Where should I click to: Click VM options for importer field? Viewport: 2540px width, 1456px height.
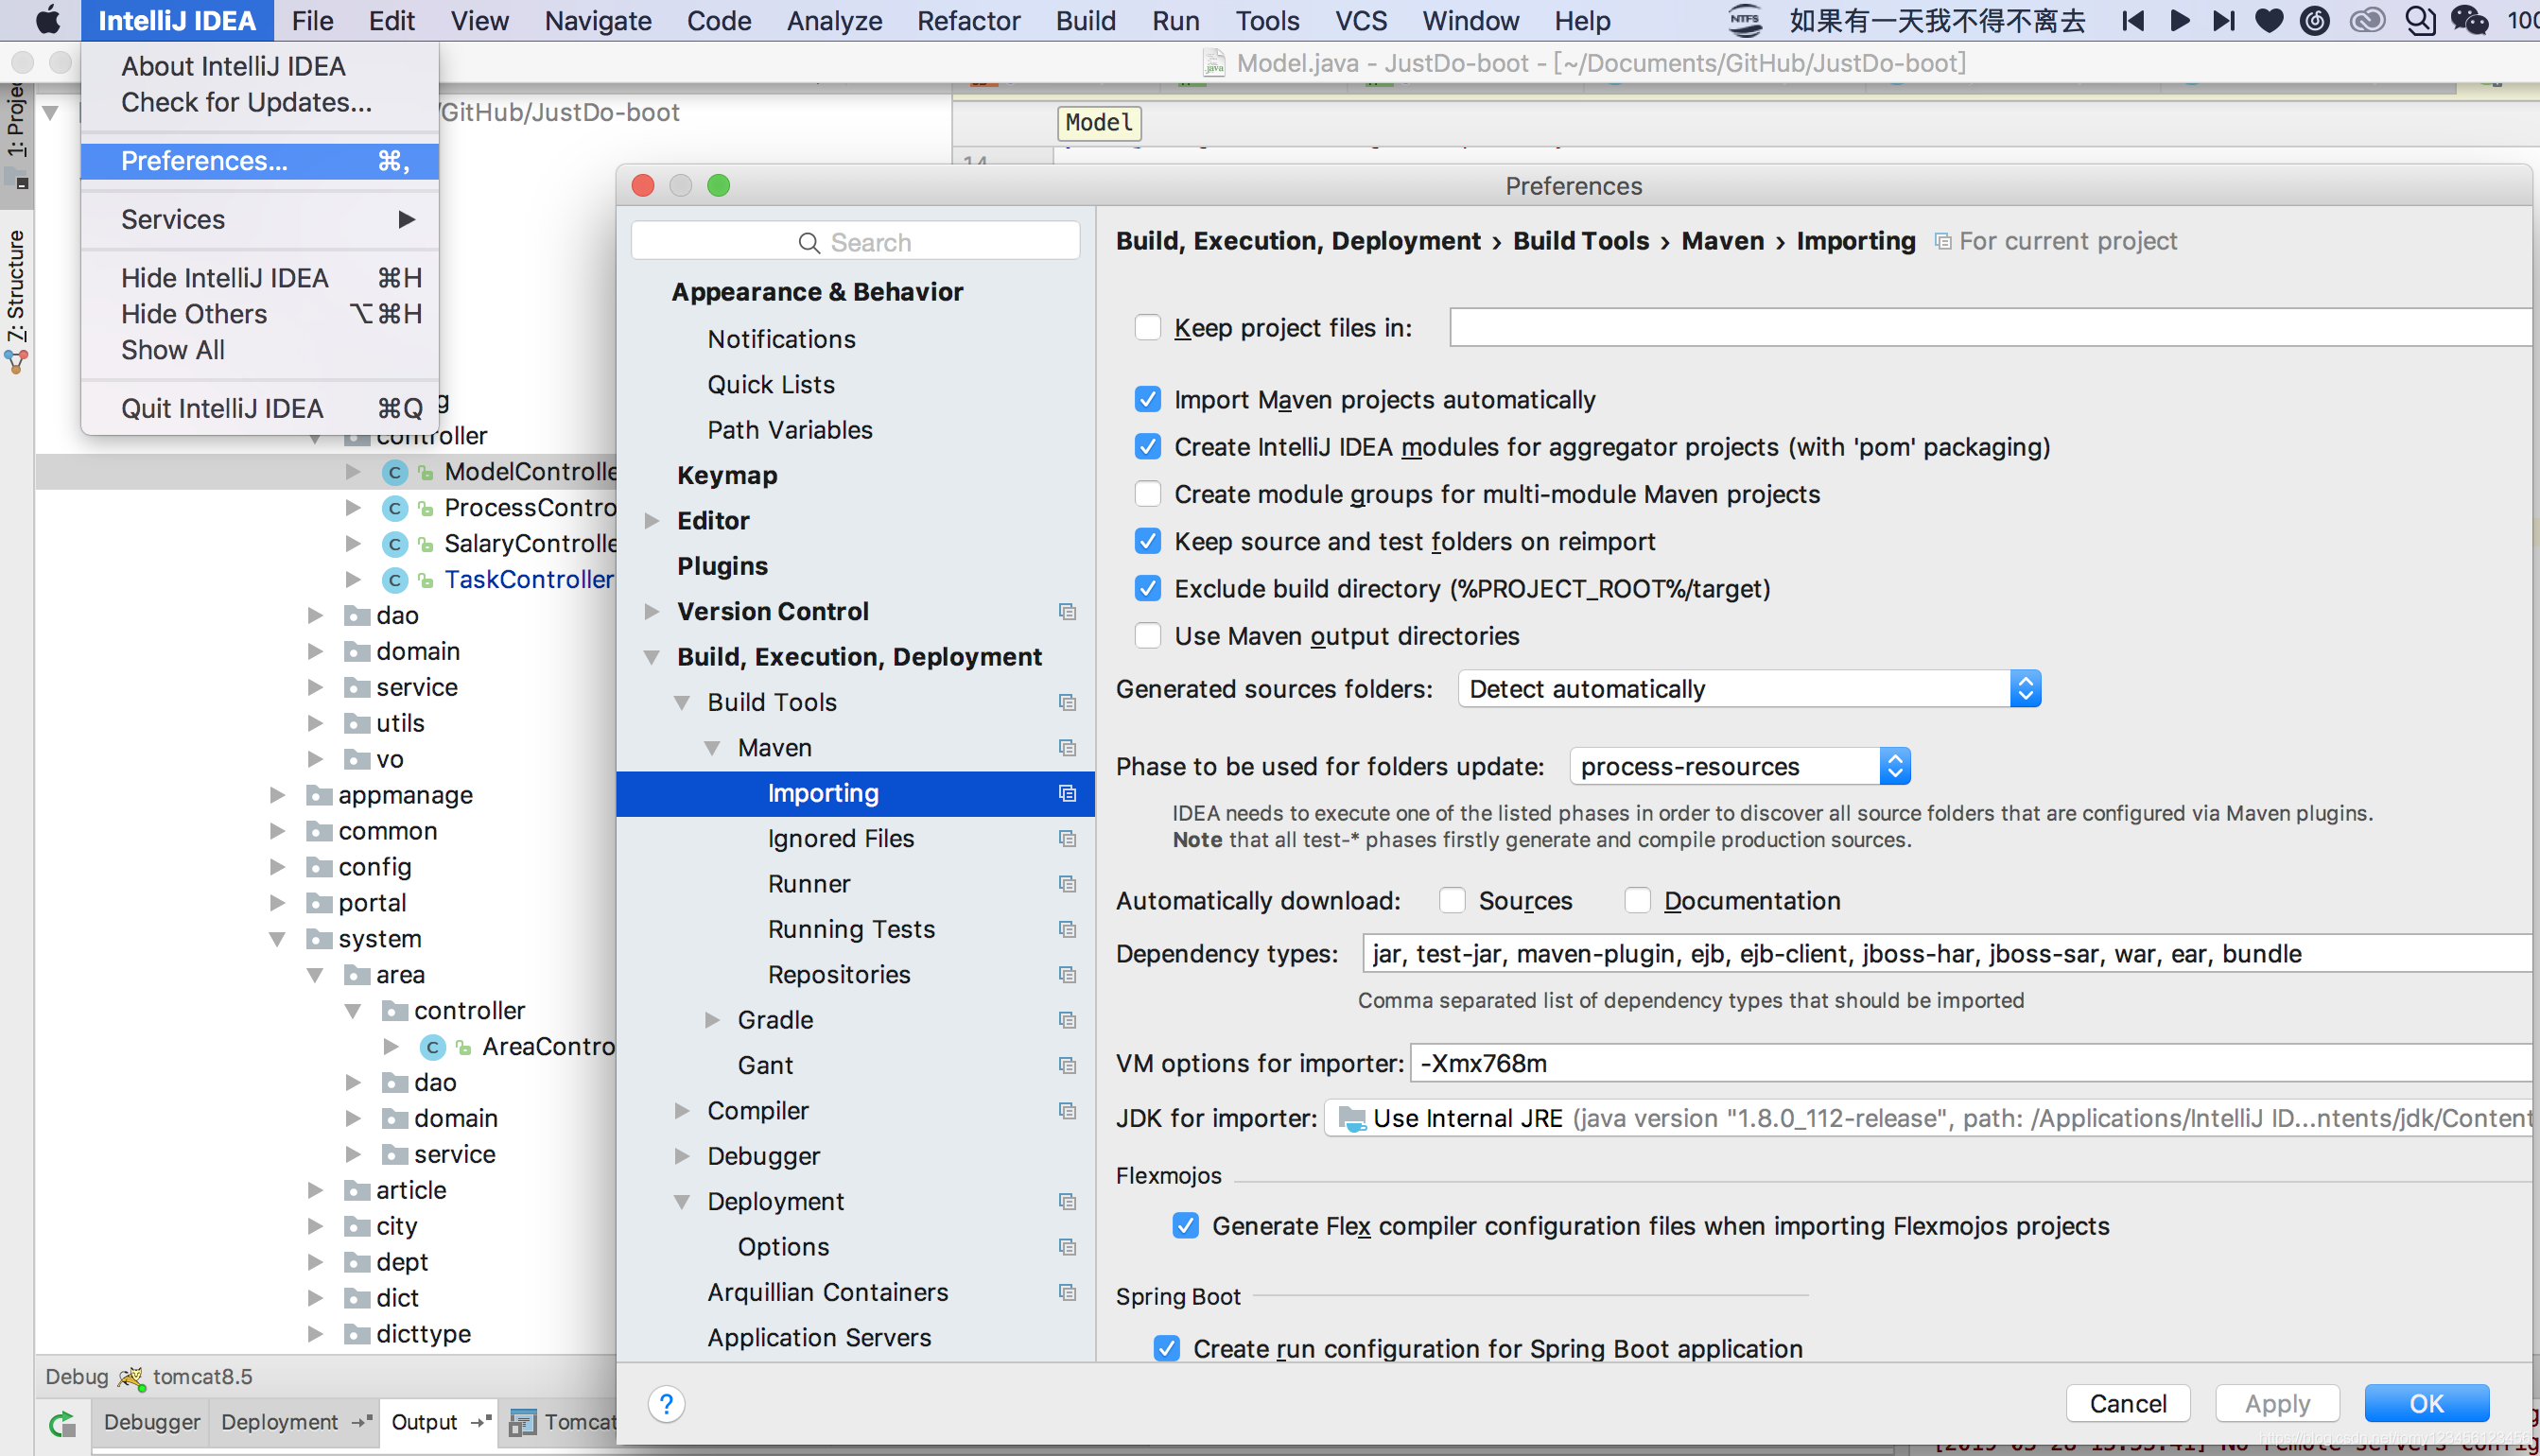click(1971, 1063)
